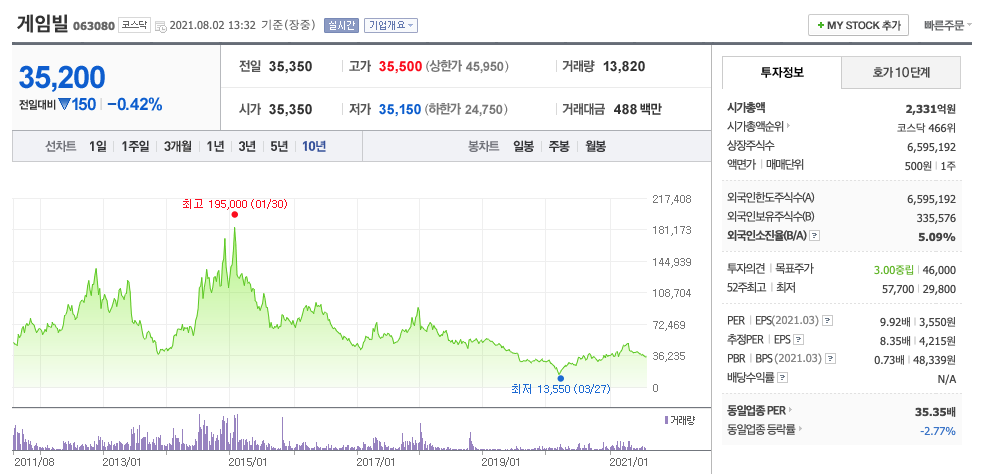Click the 2015/01 chart axis label
The height and width of the screenshot is (474, 995).
point(250,461)
